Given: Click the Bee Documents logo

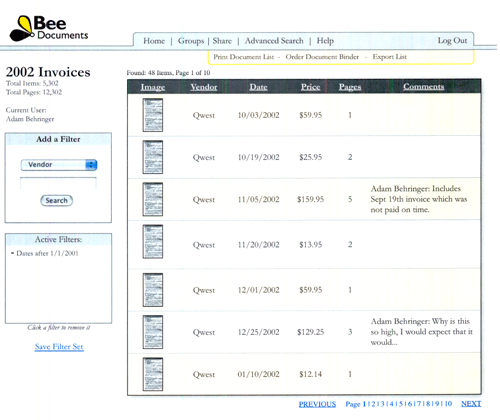Looking at the screenshot, I should (x=49, y=29).
